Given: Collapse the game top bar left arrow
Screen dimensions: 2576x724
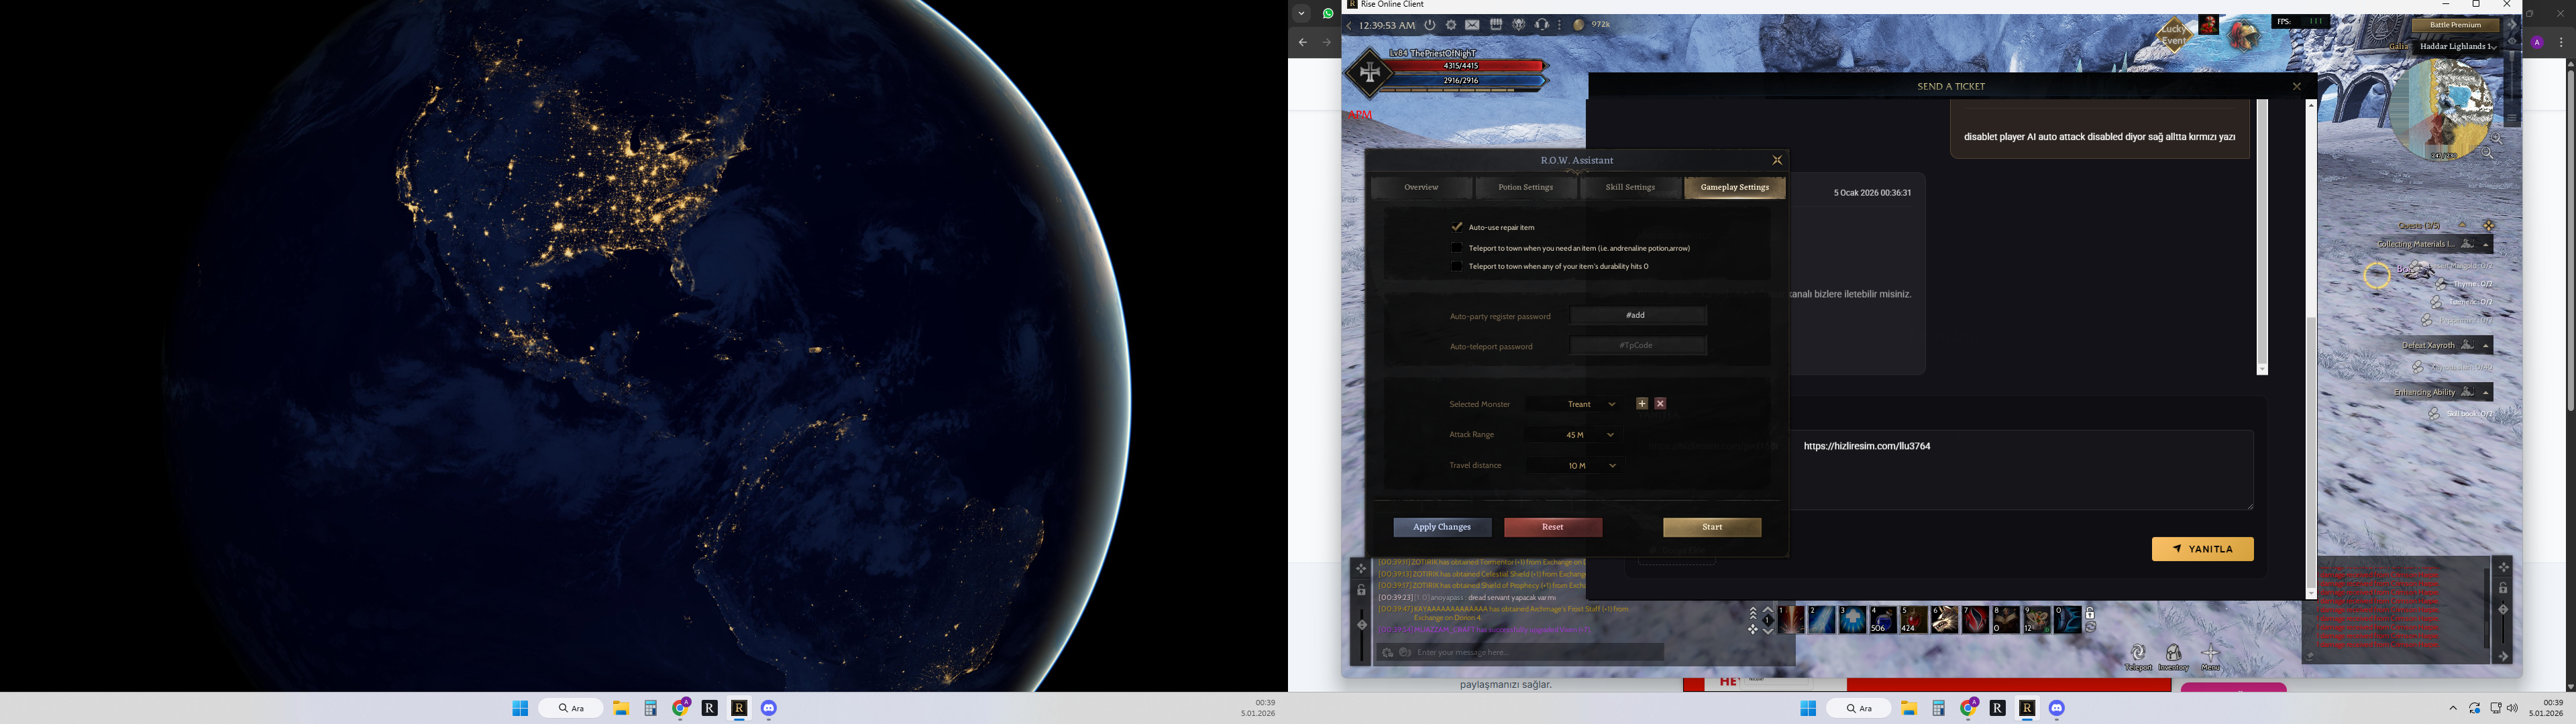Looking at the screenshot, I should tap(1349, 25).
